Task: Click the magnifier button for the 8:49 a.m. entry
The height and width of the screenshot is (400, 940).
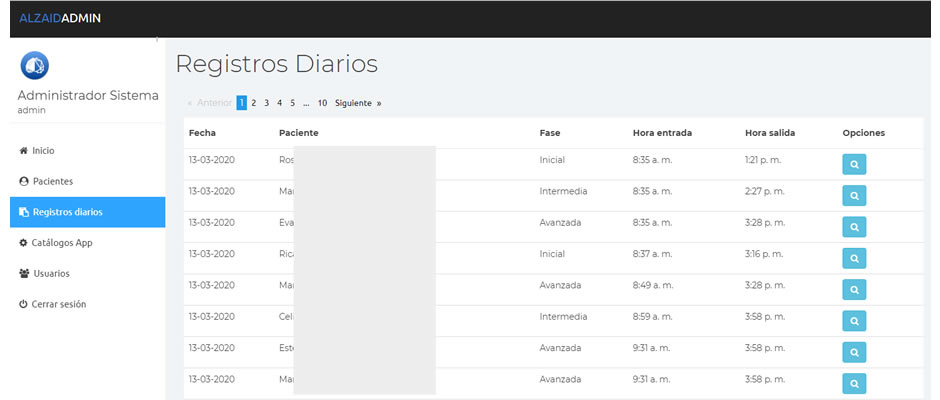Action: [x=854, y=289]
